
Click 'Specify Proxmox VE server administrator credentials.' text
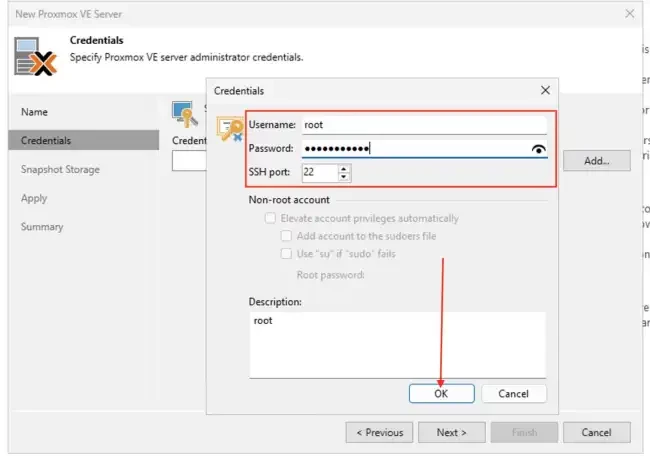[187, 57]
